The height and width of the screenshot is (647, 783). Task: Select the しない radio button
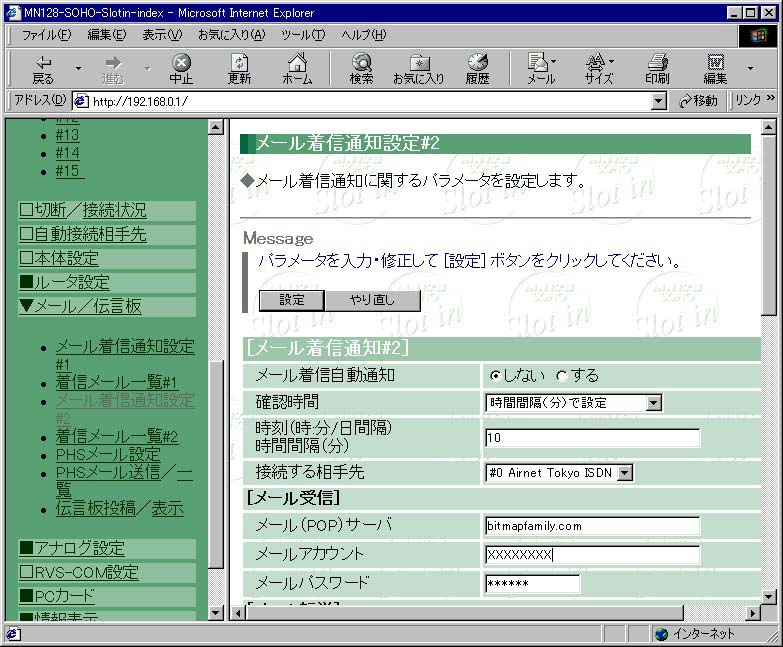tap(495, 376)
